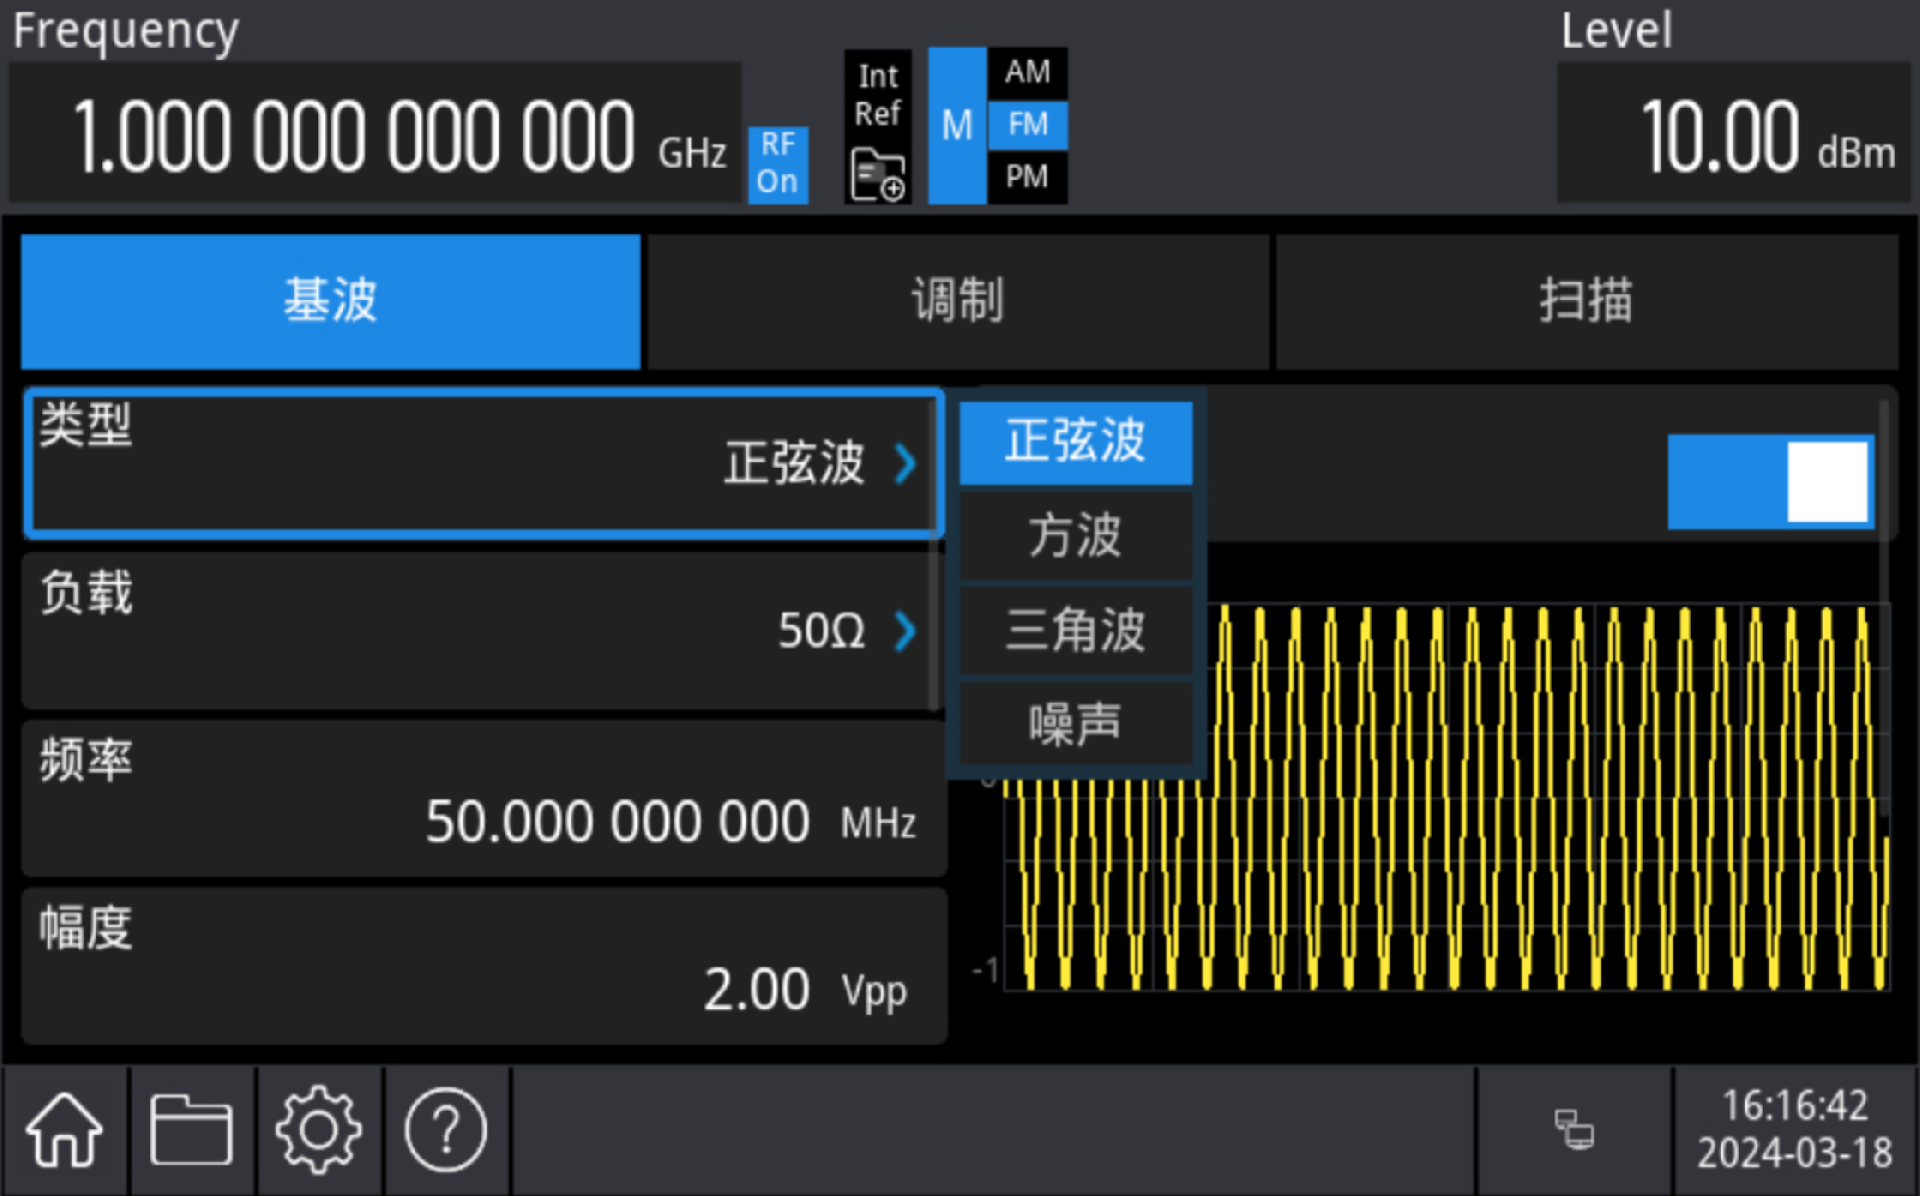This screenshot has height=1196, width=1920.
Task: Select FM modulation indicator
Action: pos(1028,125)
